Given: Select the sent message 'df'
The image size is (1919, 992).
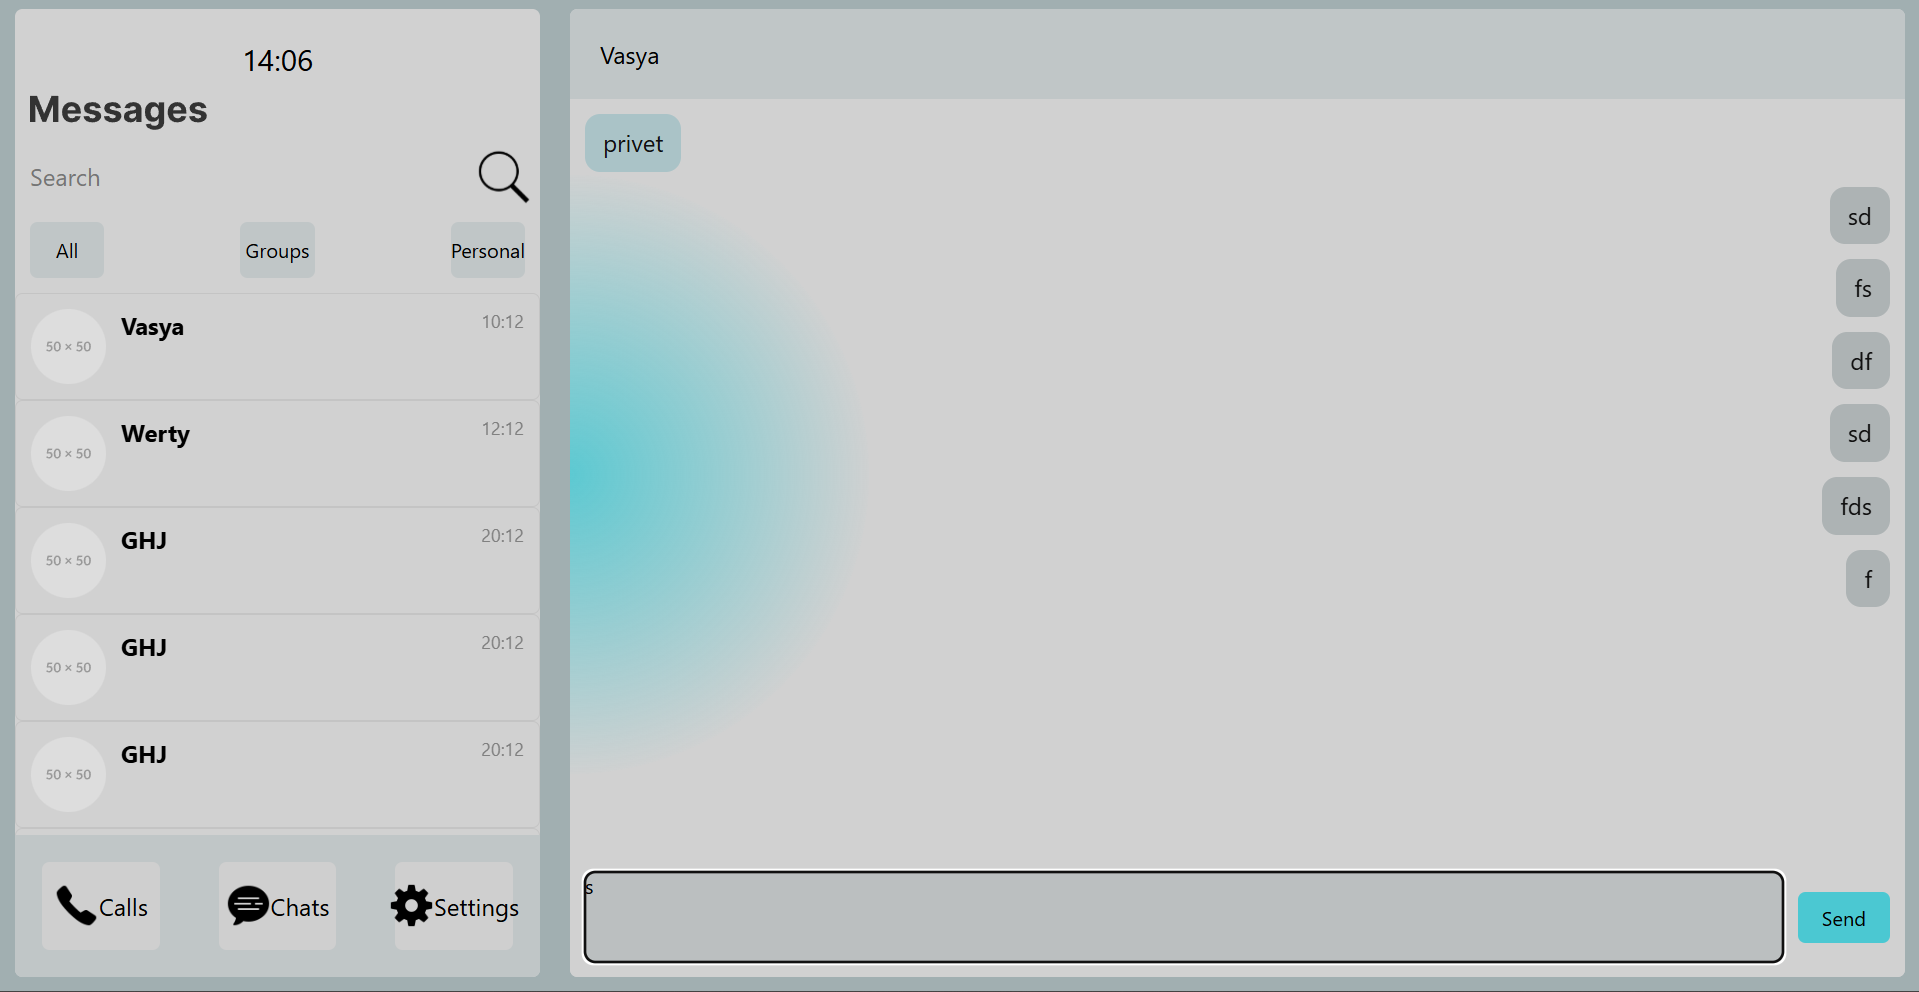Looking at the screenshot, I should coord(1861,361).
